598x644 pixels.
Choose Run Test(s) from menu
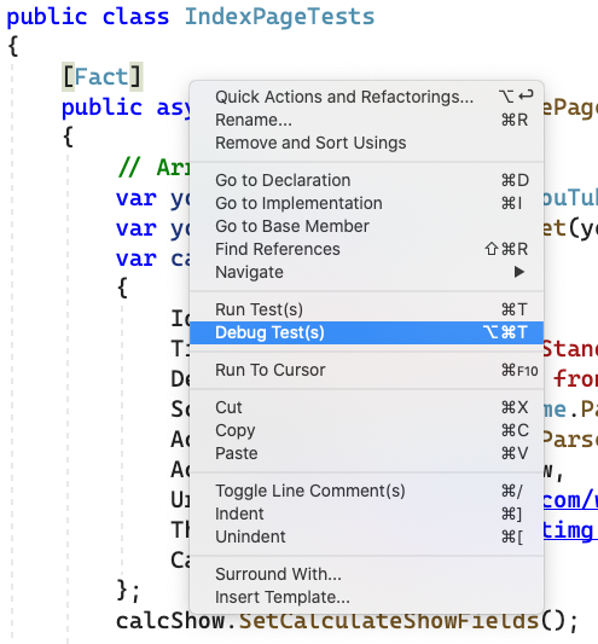pos(366,310)
